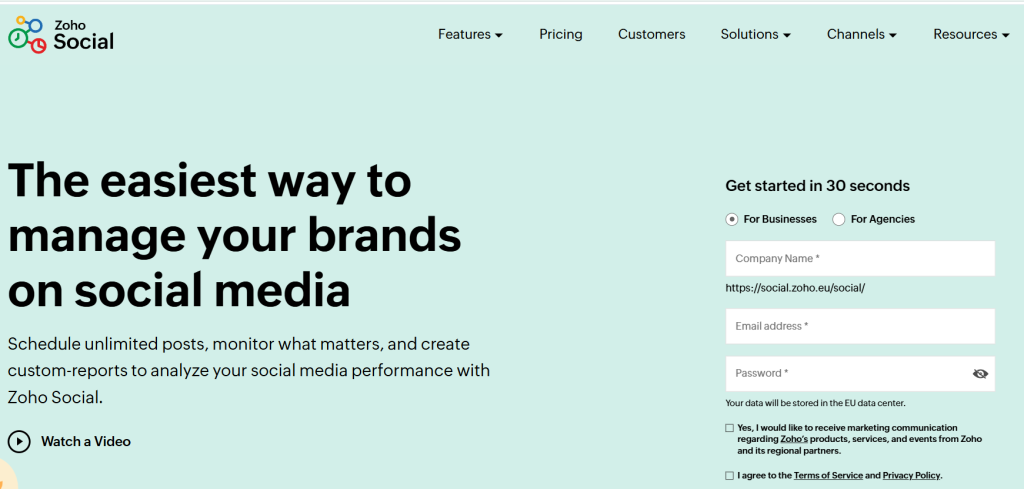
Task: Click the Company Name input field
Action: pyautogui.click(x=860, y=258)
